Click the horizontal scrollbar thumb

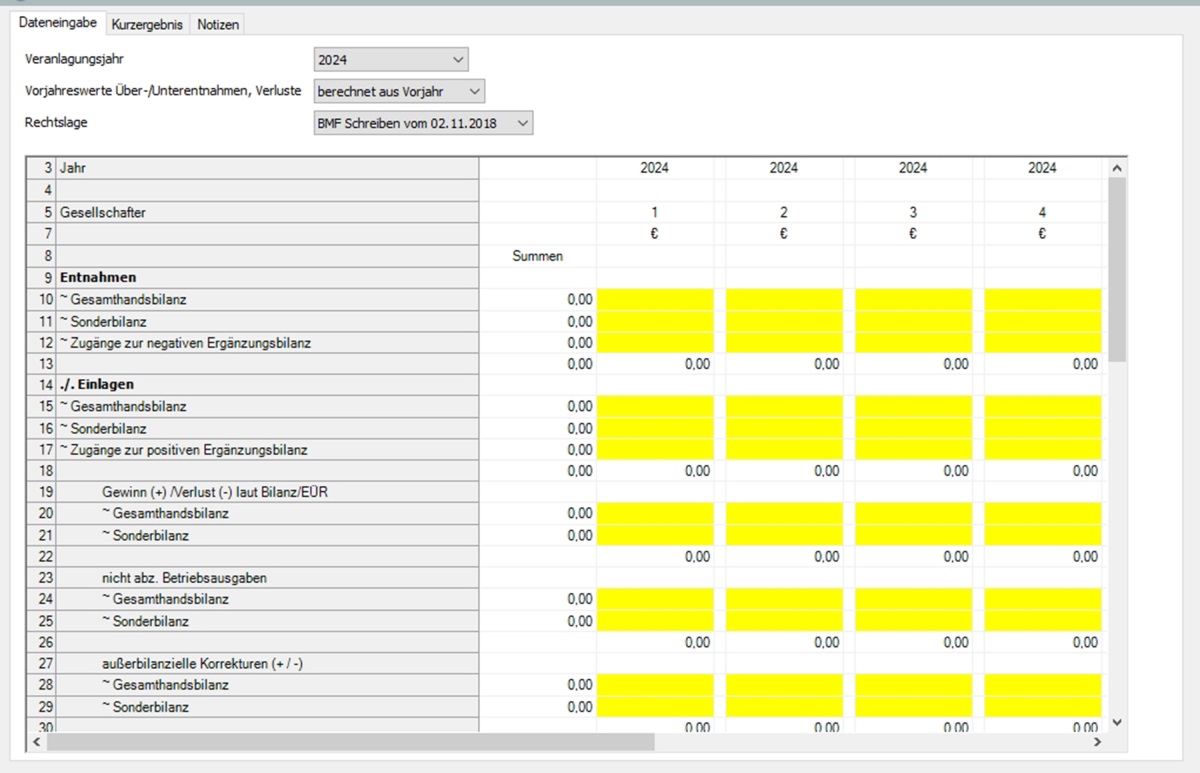pos(350,742)
